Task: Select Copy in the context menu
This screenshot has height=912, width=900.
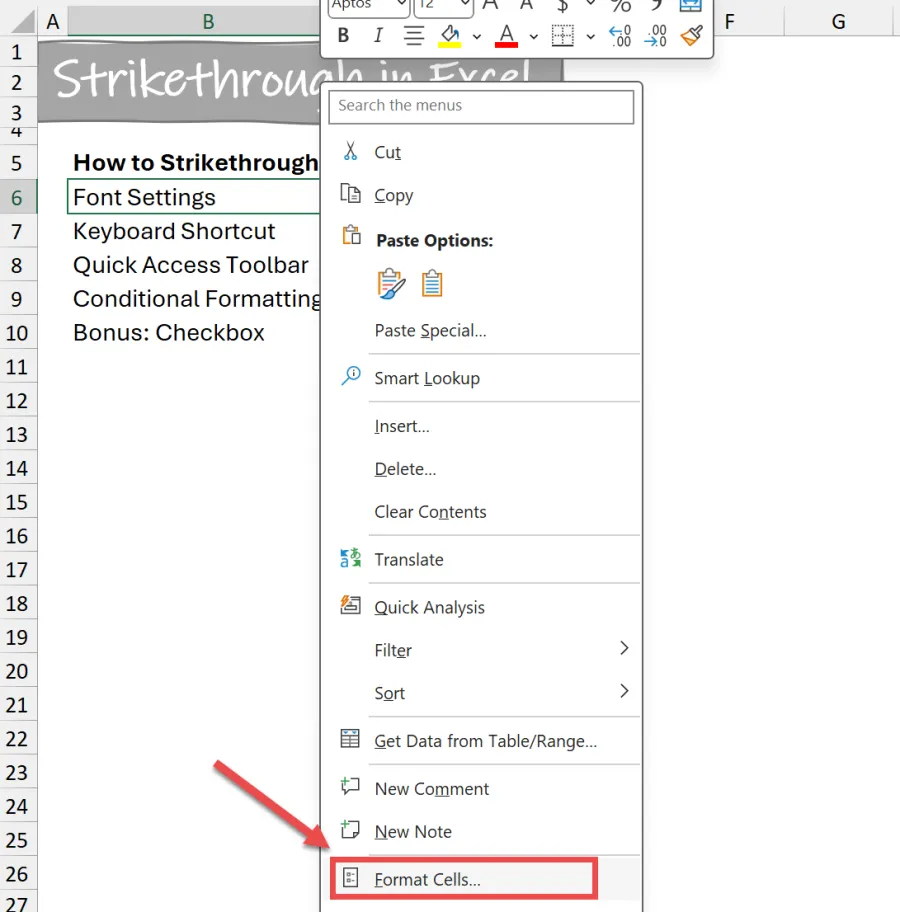Action: (x=393, y=195)
